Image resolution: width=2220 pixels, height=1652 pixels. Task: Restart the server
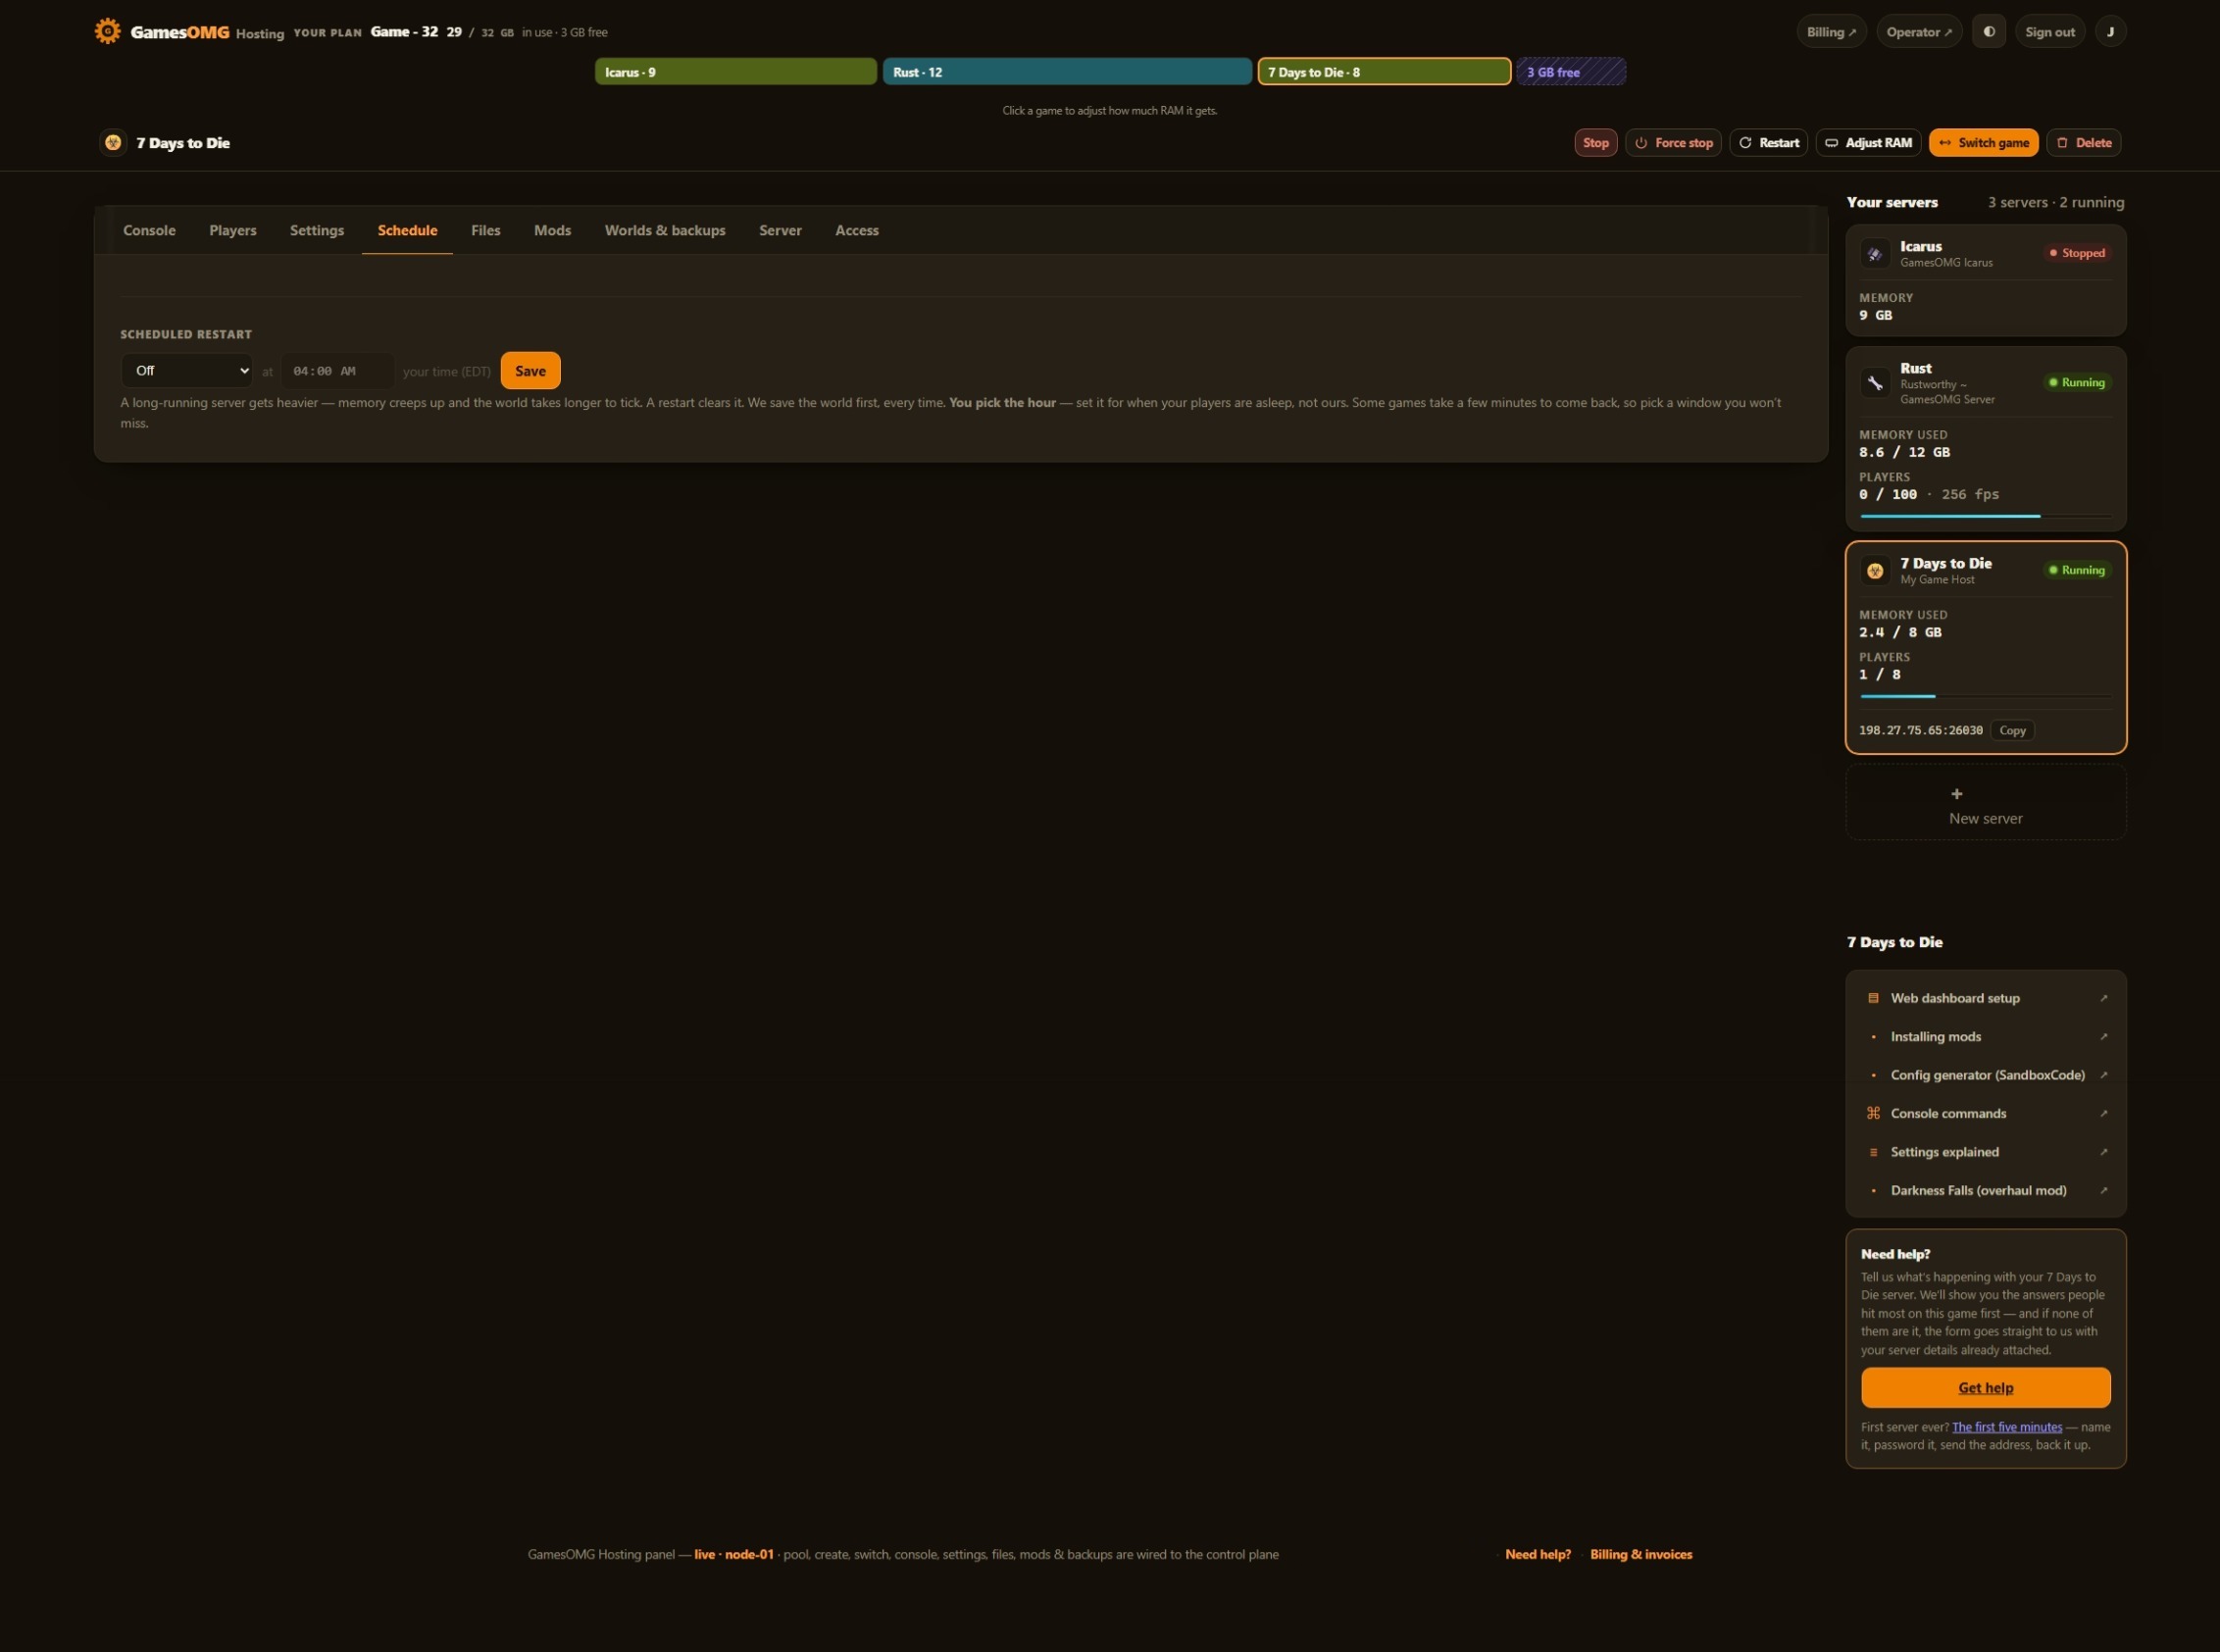(x=1768, y=143)
